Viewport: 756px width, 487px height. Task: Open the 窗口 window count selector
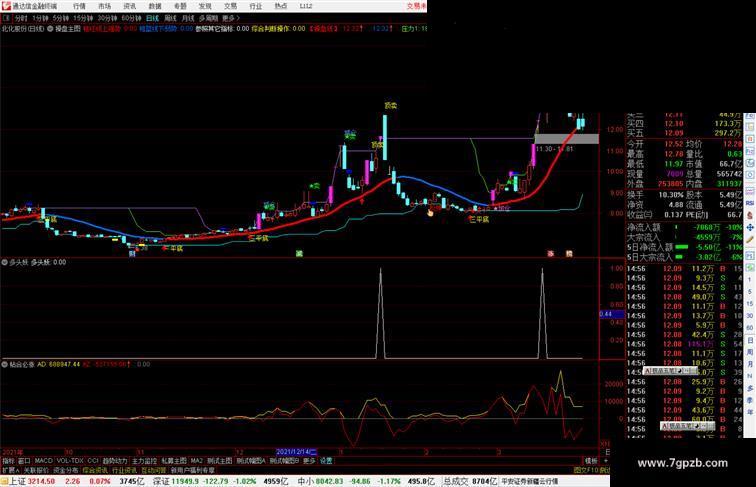pyautogui.click(x=24, y=461)
